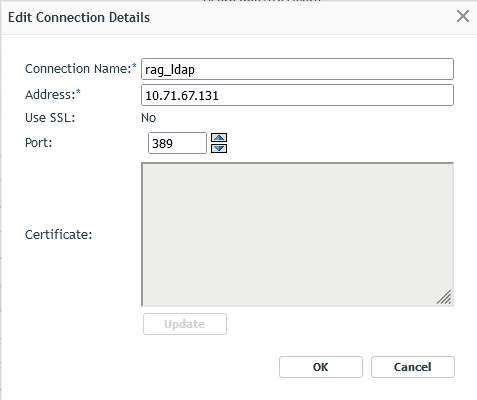Screen dimensions: 477x400
Task: Click the Port label text
Action: pyautogui.click(x=39, y=143)
